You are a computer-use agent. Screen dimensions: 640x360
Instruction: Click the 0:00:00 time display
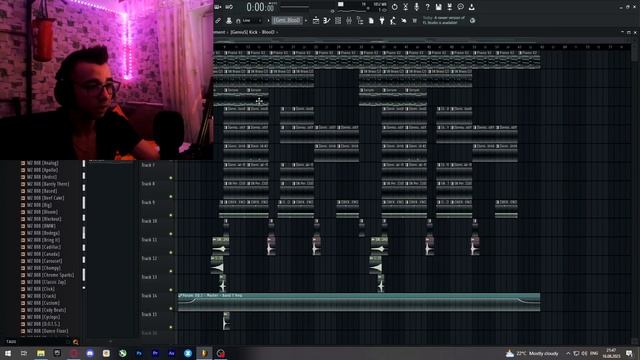(x=260, y=7)
